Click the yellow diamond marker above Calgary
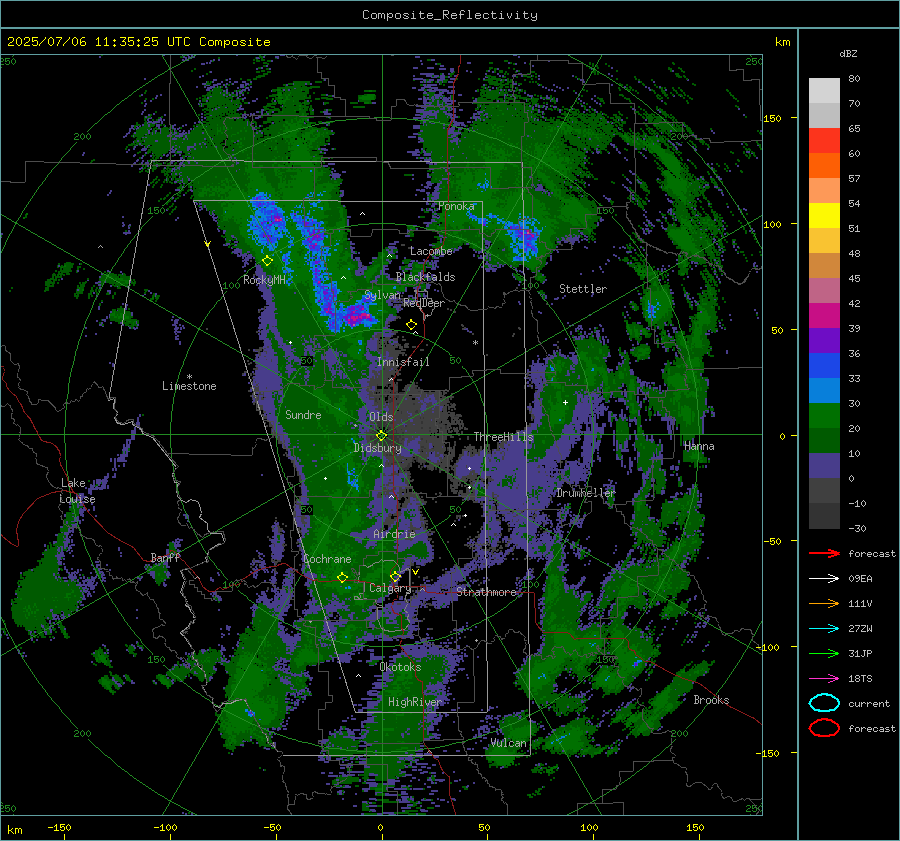900x841 pixels. click(x=395, y=576)
